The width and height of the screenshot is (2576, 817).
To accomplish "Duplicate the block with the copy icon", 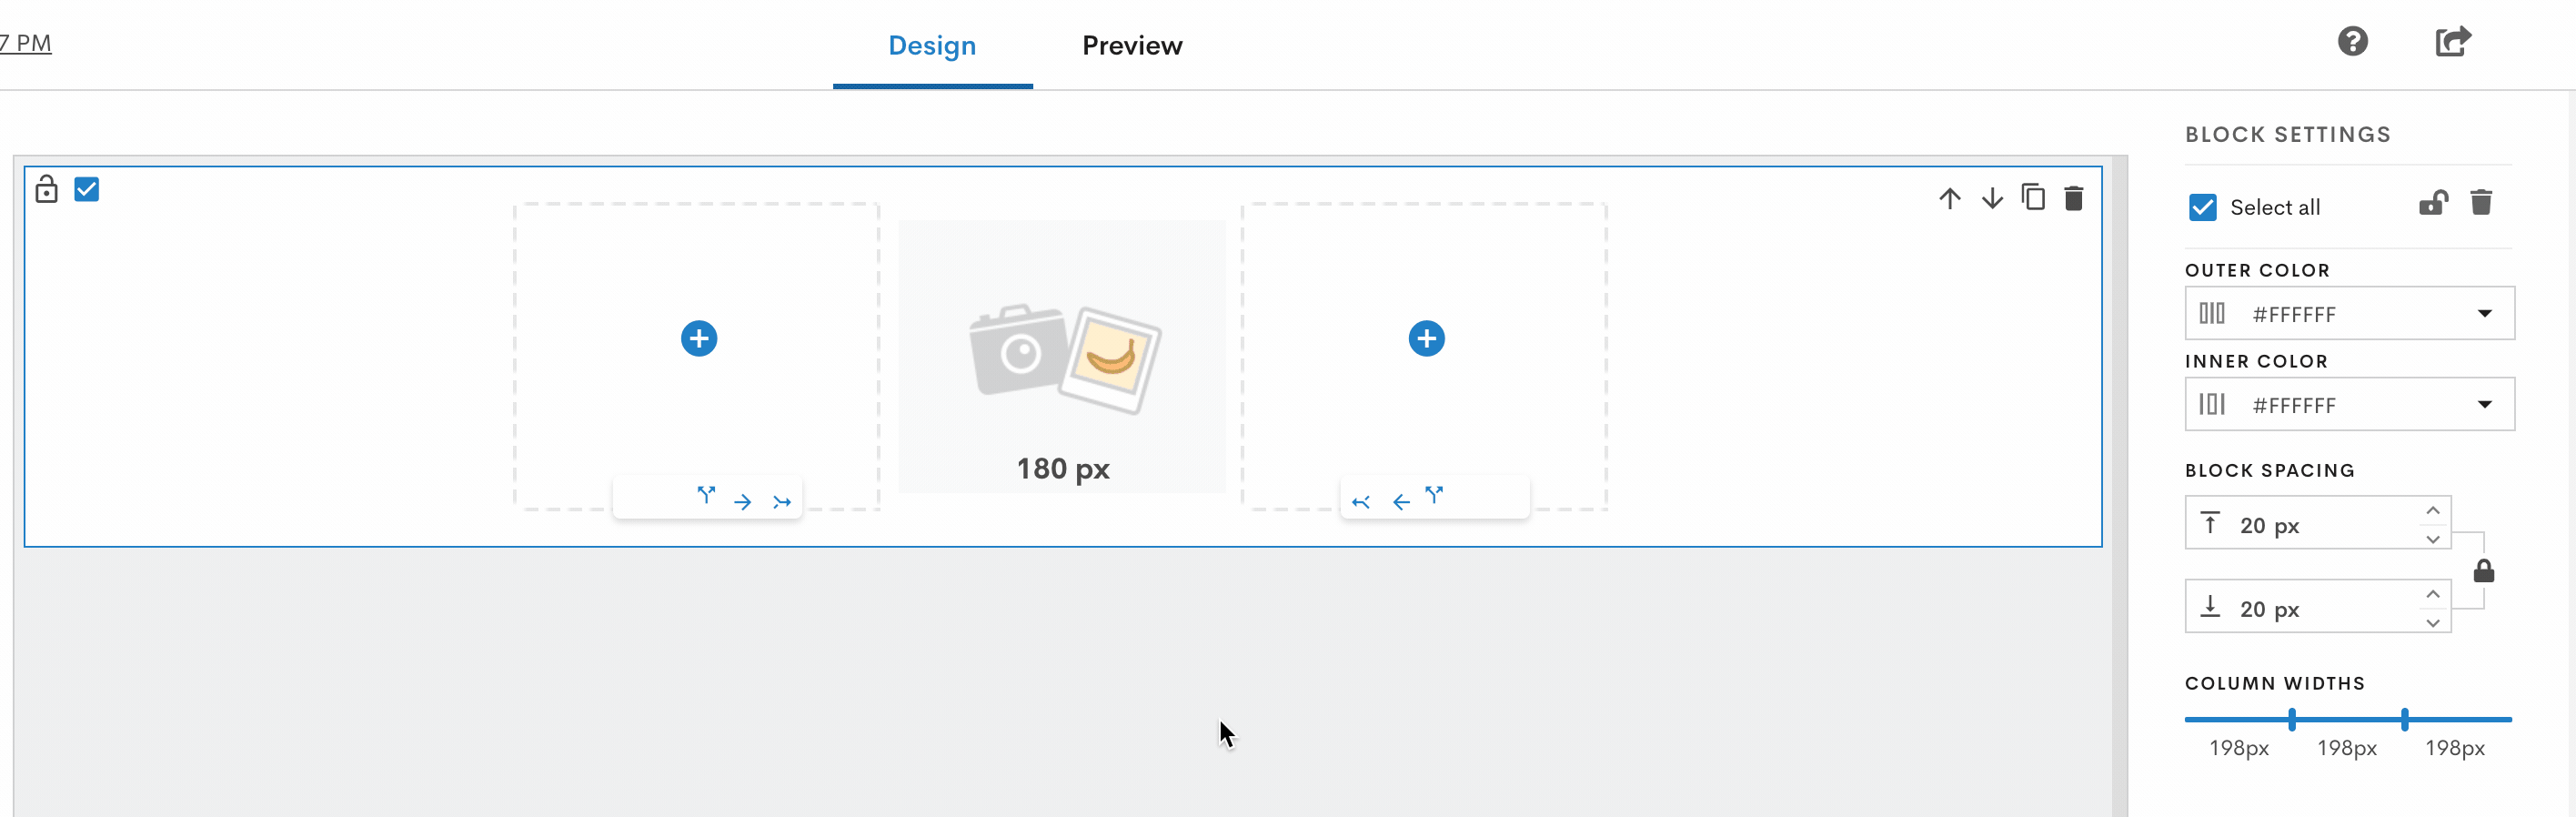I will tap(2033, 197).
